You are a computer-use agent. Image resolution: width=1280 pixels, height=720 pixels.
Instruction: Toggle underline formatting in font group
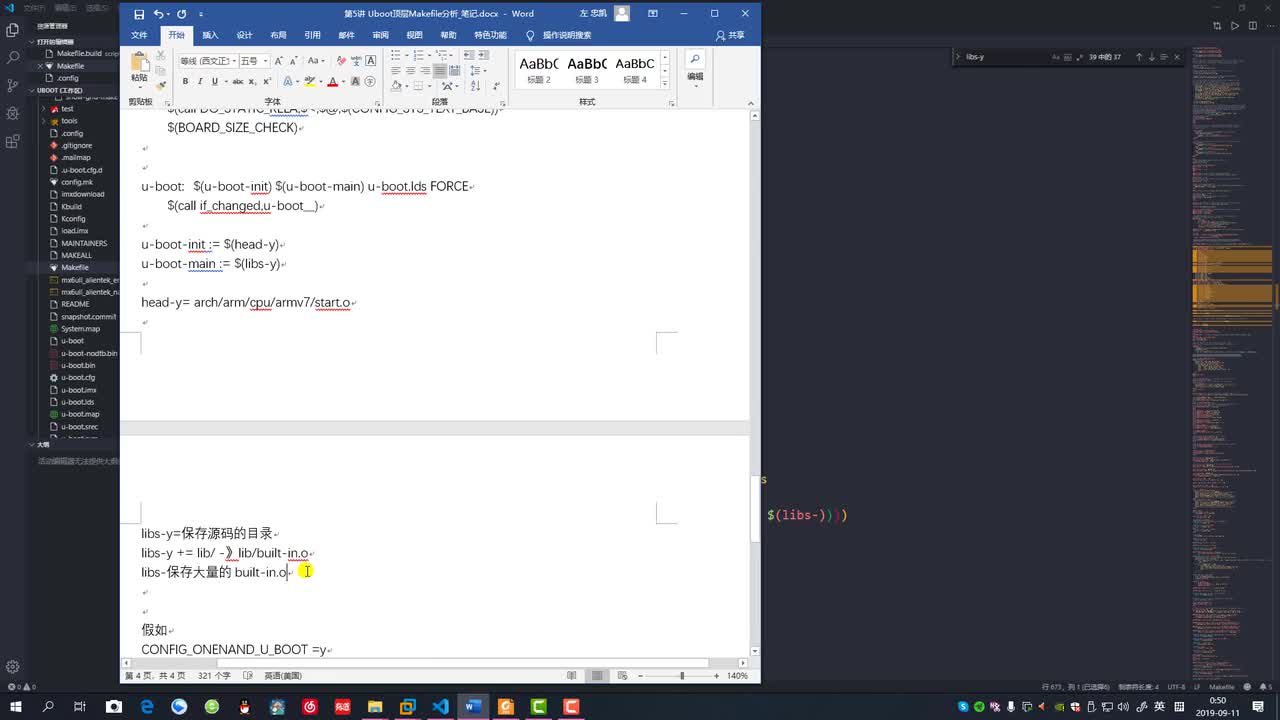(x=214, y=81)
